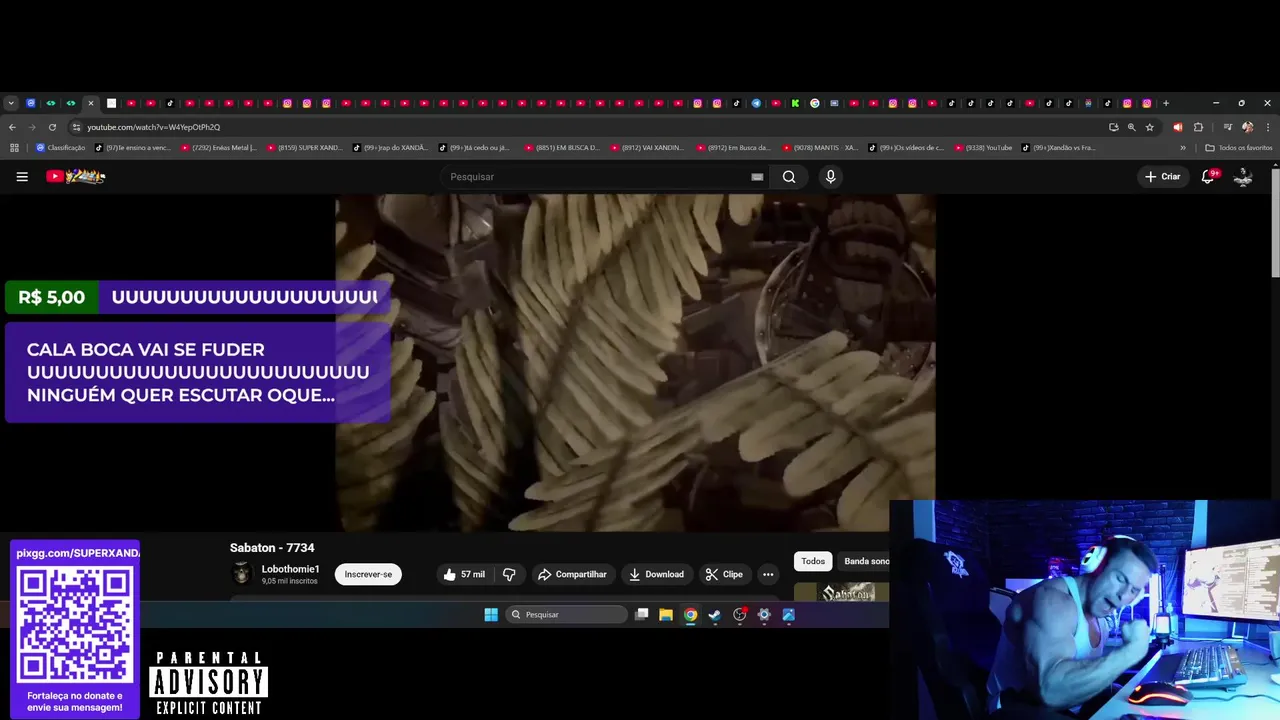
Task: Close the active tab with its X
Action: tap(90, 103)
